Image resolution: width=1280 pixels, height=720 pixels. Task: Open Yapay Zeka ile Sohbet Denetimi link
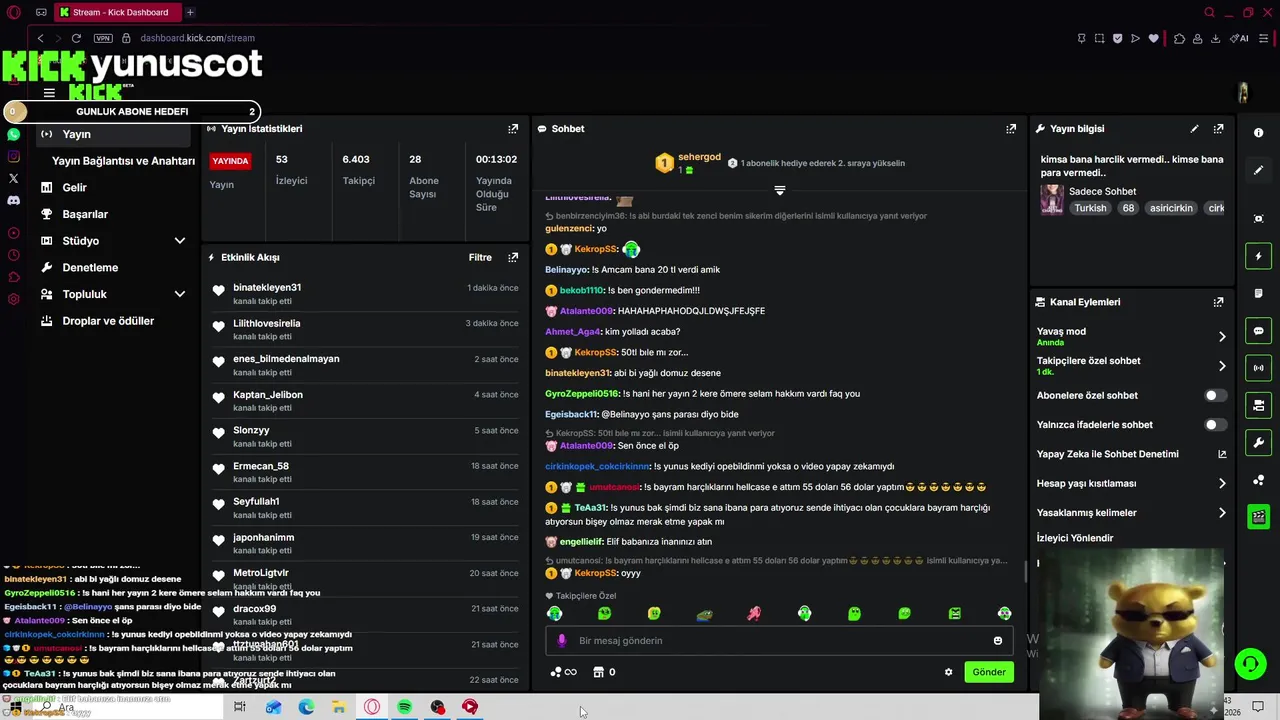point(1222,454)
